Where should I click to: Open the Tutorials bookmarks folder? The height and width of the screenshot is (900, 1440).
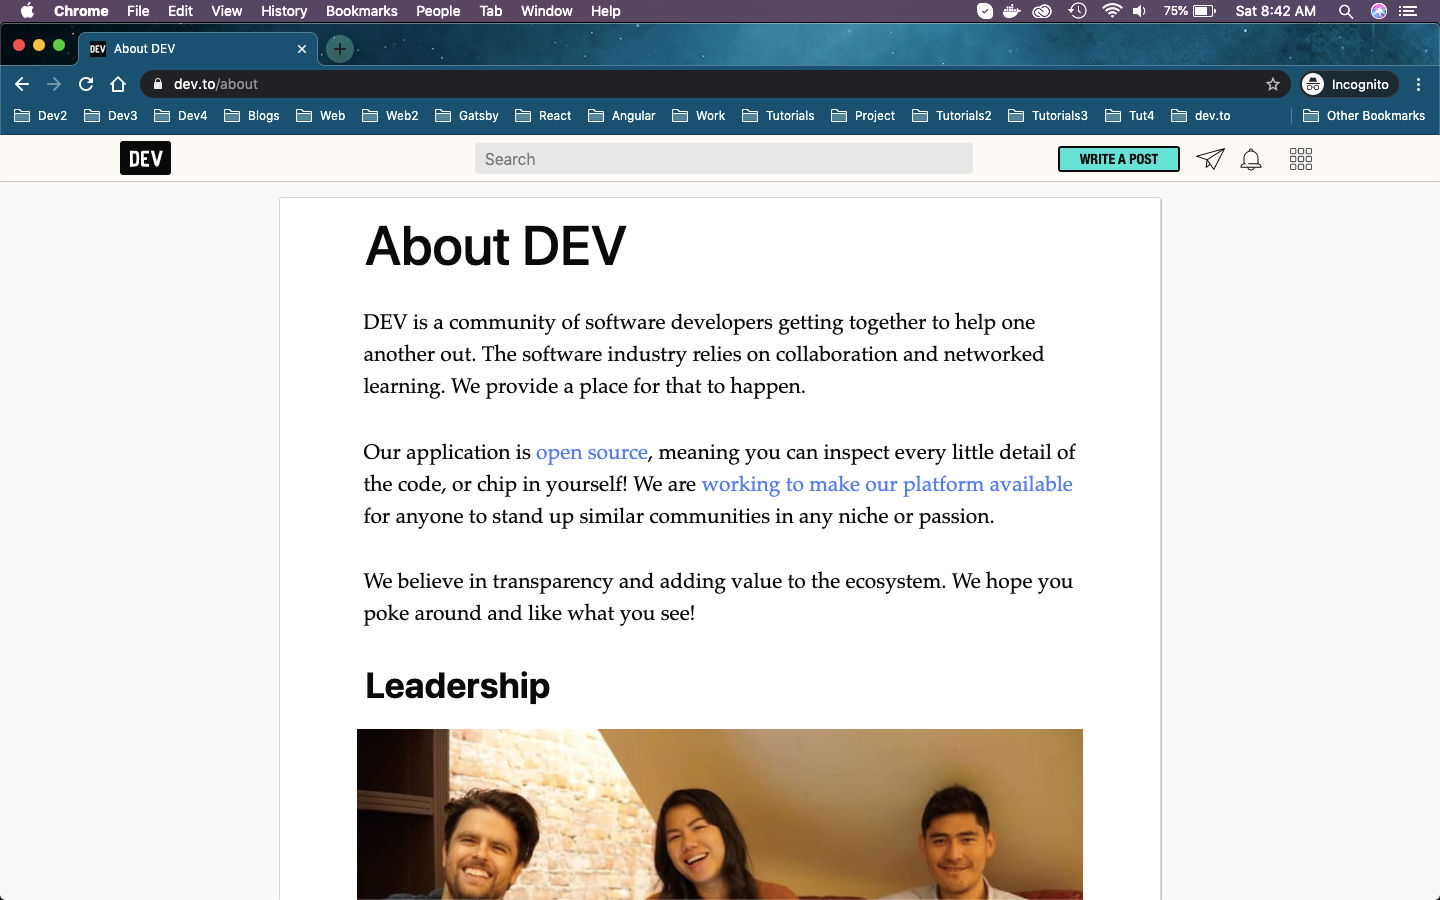point(779,116)
